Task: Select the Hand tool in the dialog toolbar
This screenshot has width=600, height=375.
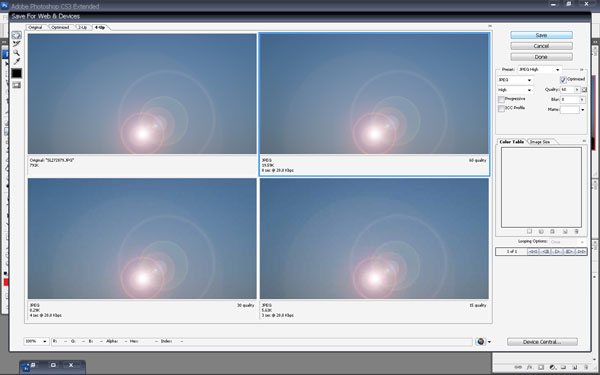Action: click(16, 35)
